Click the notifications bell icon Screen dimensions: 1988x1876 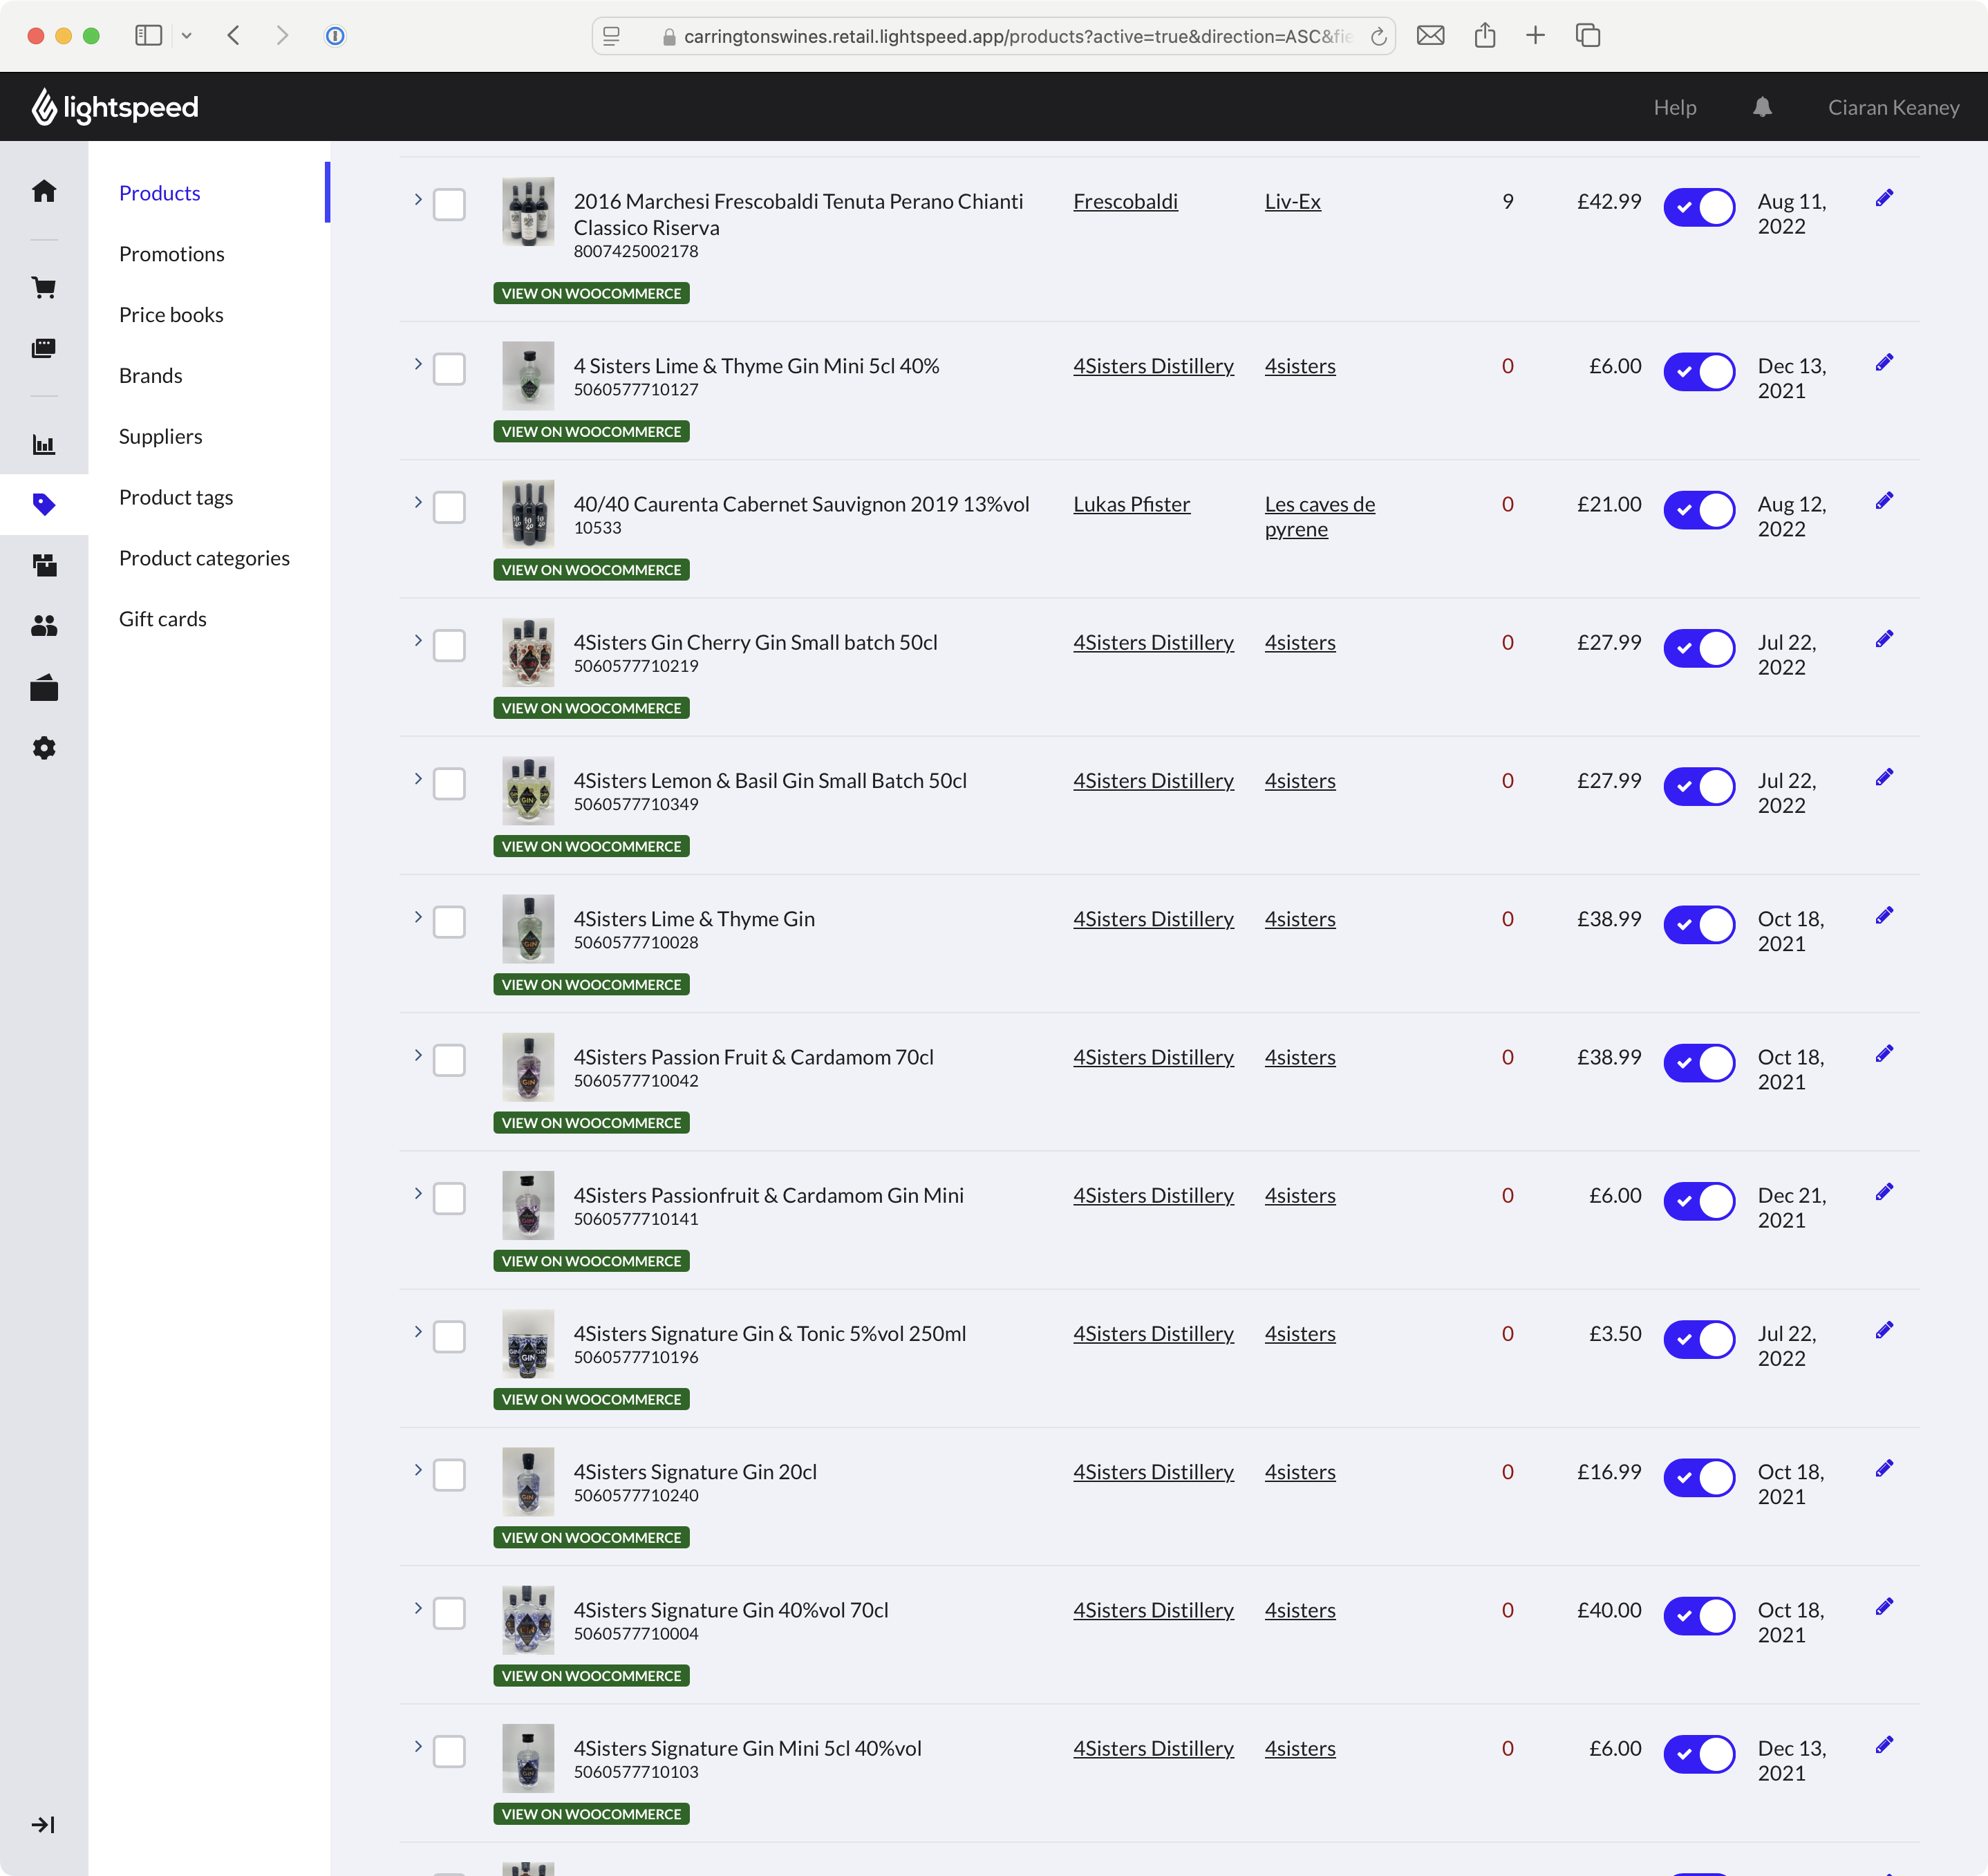click(x=1762, y=107)
